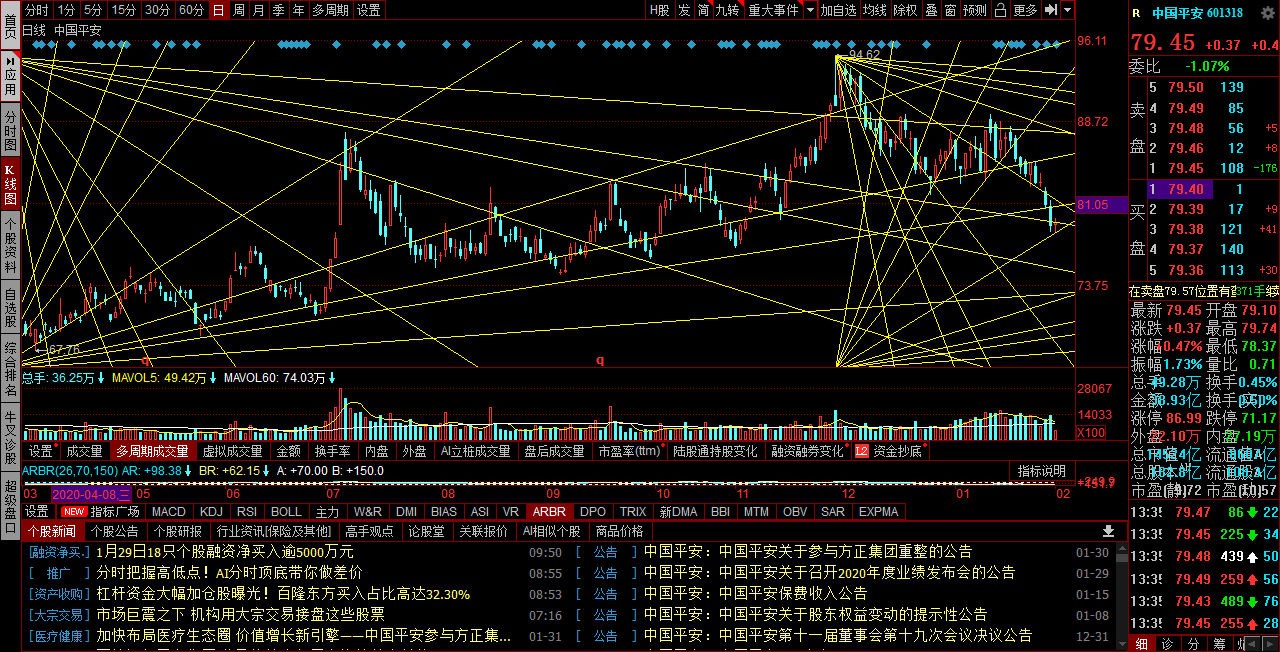Open 重大事件 events selector
The image size is (1280, 652).
pos(774,10)
